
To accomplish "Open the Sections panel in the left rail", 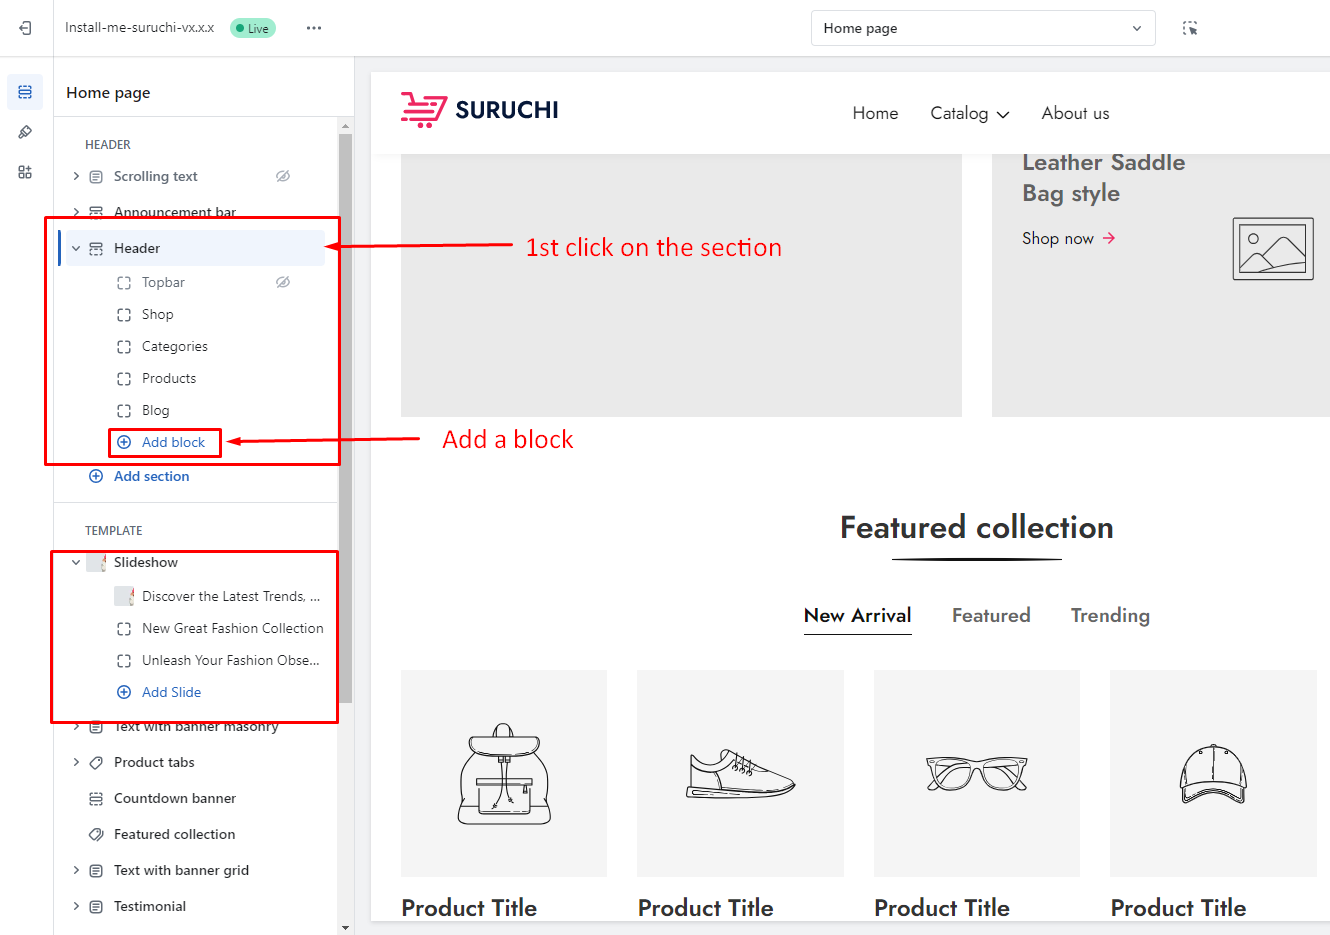I will pos(25,92).
